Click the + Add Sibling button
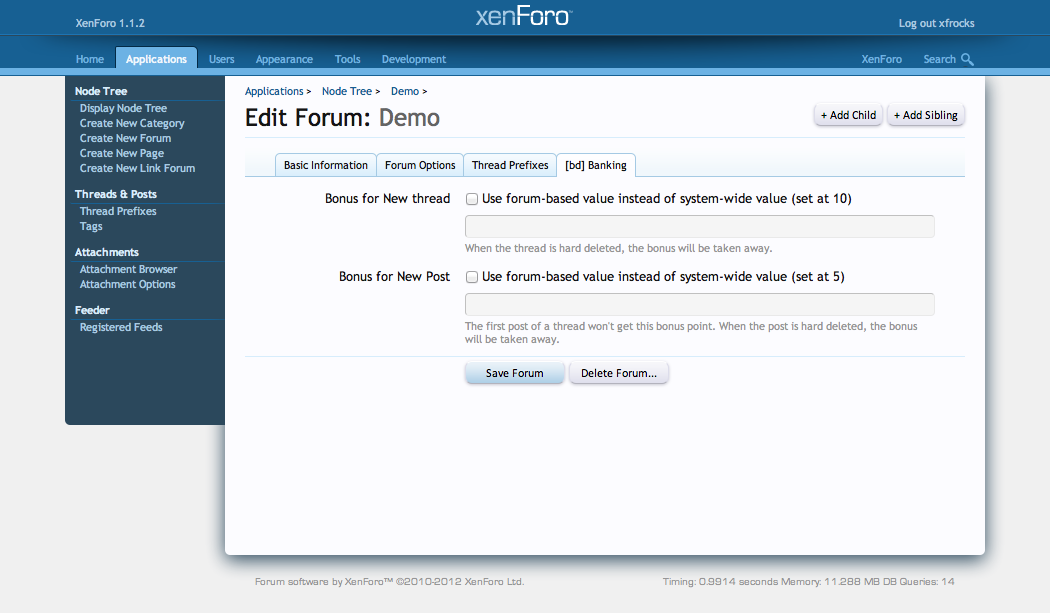 tap(925, 115)
